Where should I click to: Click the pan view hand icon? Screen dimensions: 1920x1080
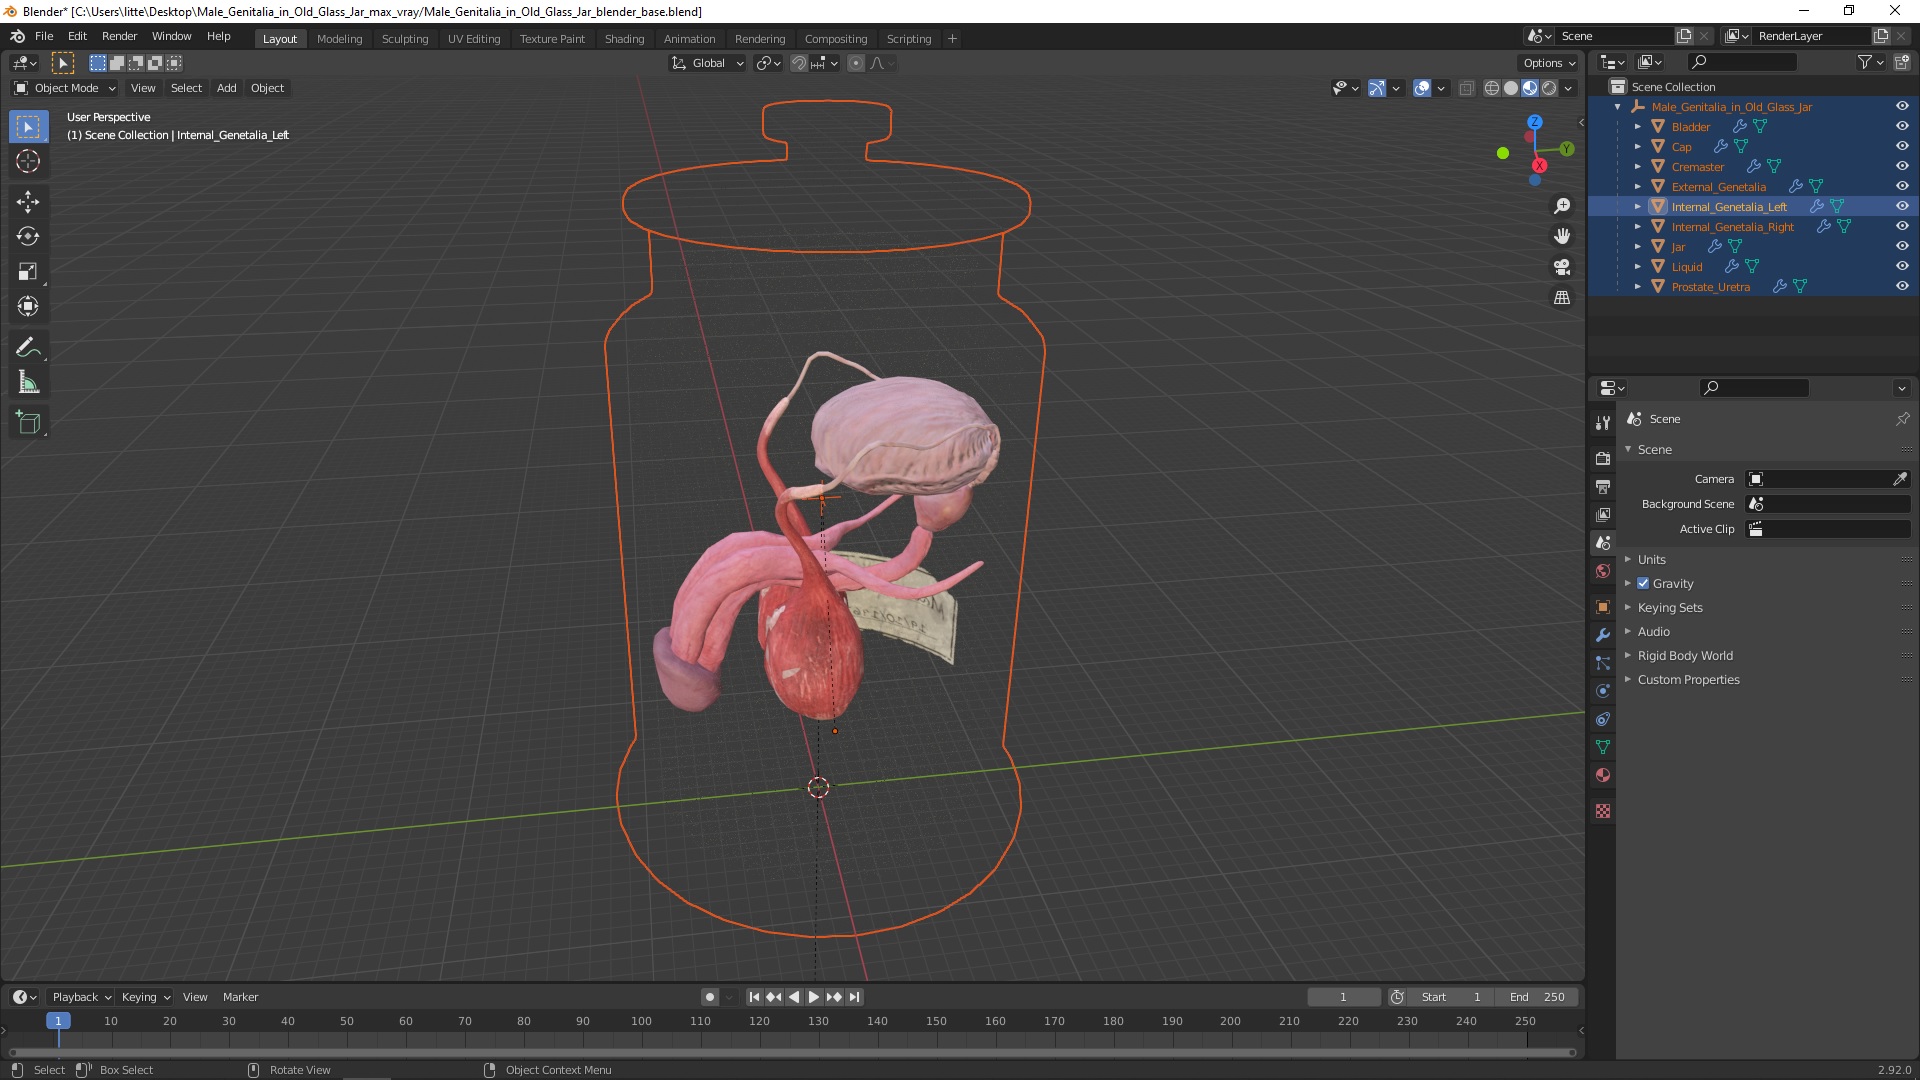point(1562,237)
